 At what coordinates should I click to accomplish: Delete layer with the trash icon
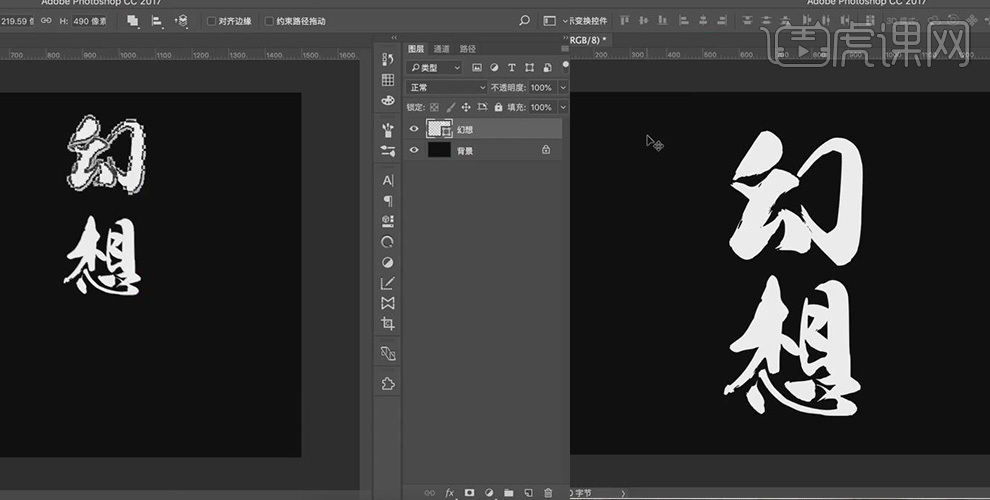(548, 492)
